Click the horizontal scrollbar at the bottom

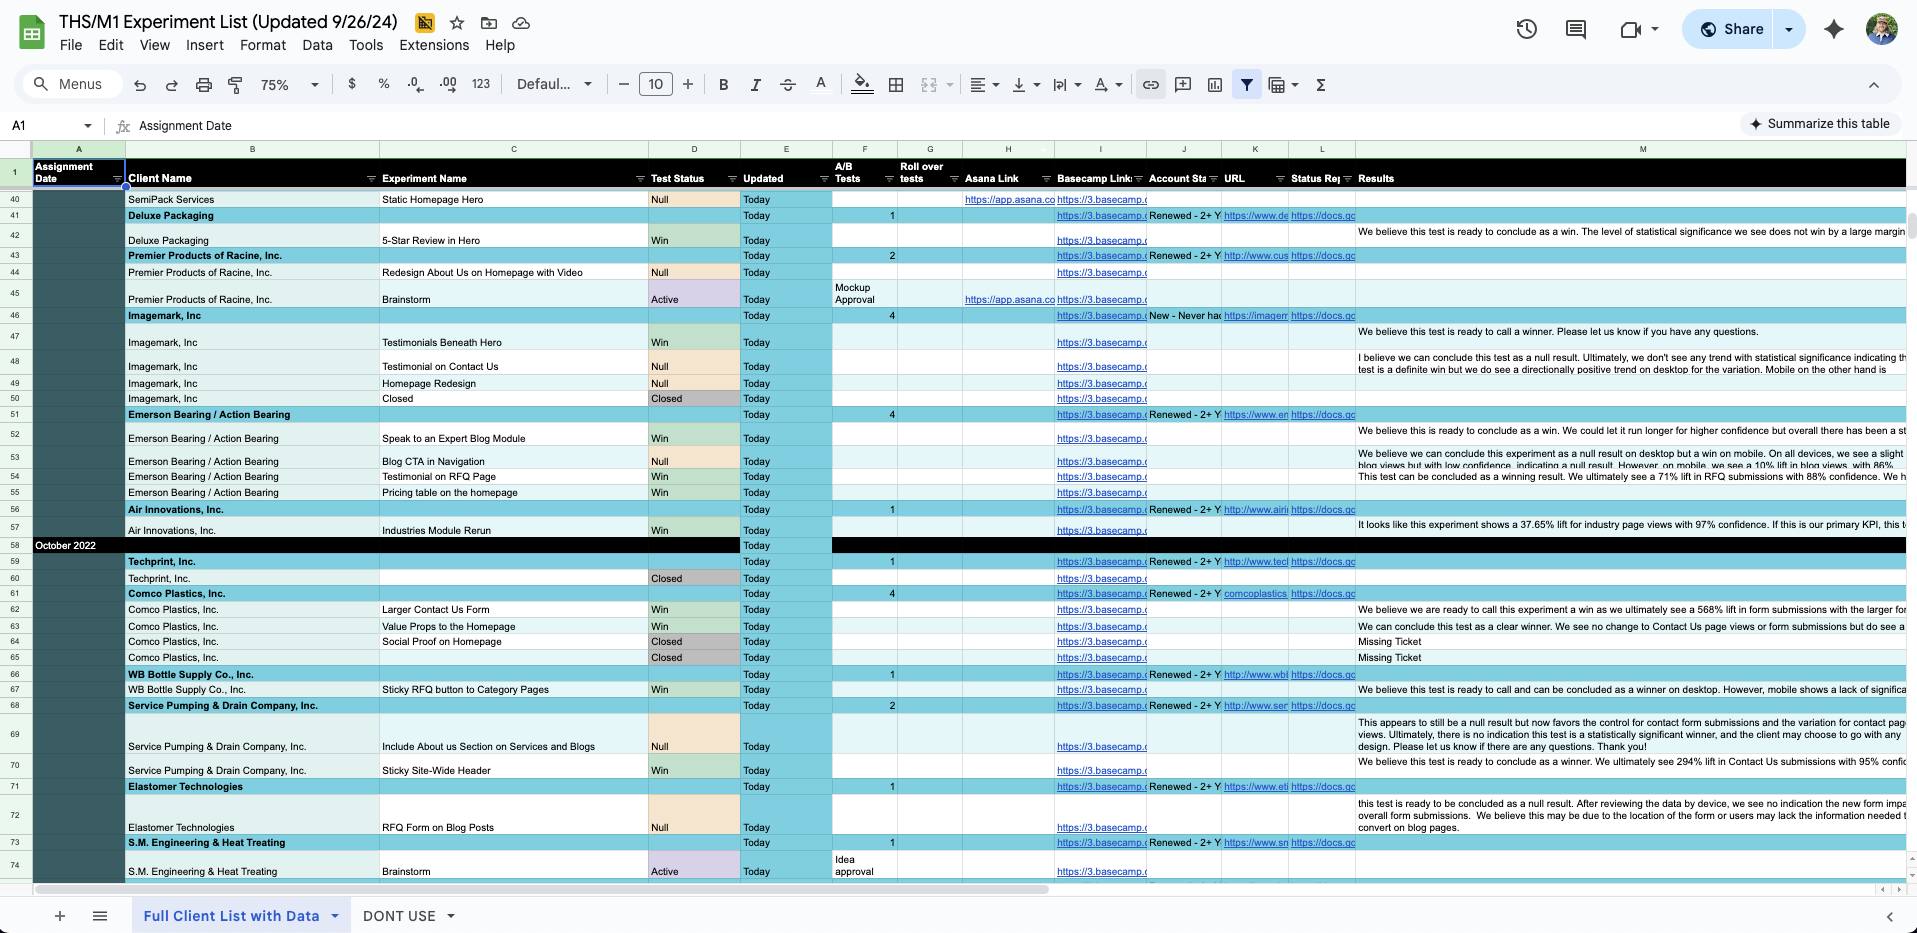pyautogui.click(x=542, y=889)
